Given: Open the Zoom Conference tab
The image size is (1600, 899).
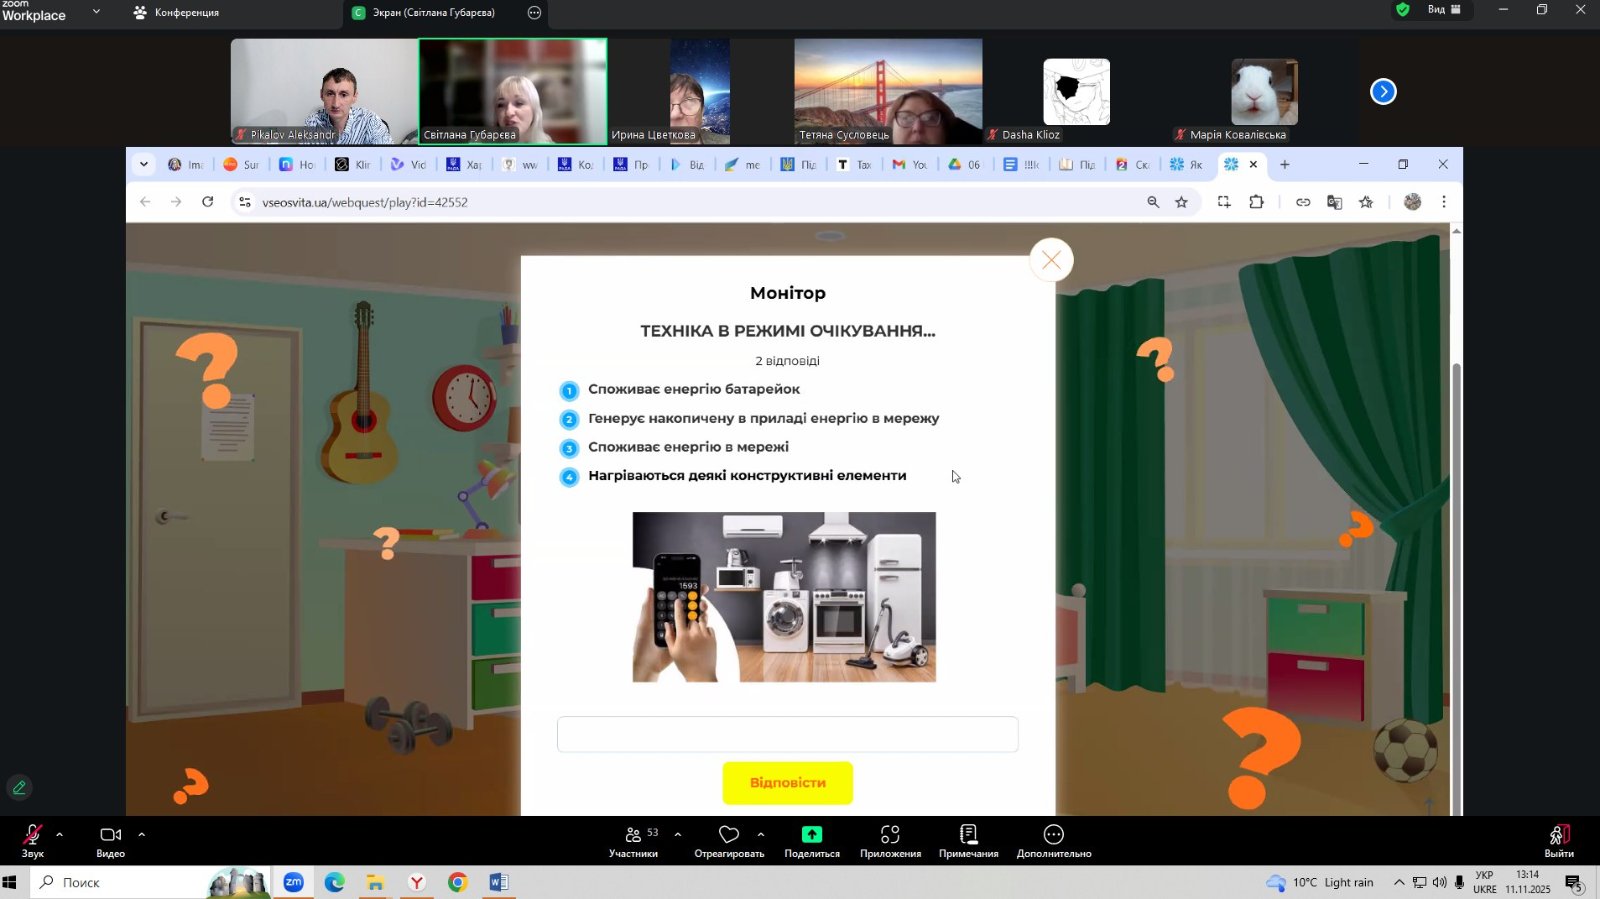Looking at the screenshot, I should [x=177, y=13].
